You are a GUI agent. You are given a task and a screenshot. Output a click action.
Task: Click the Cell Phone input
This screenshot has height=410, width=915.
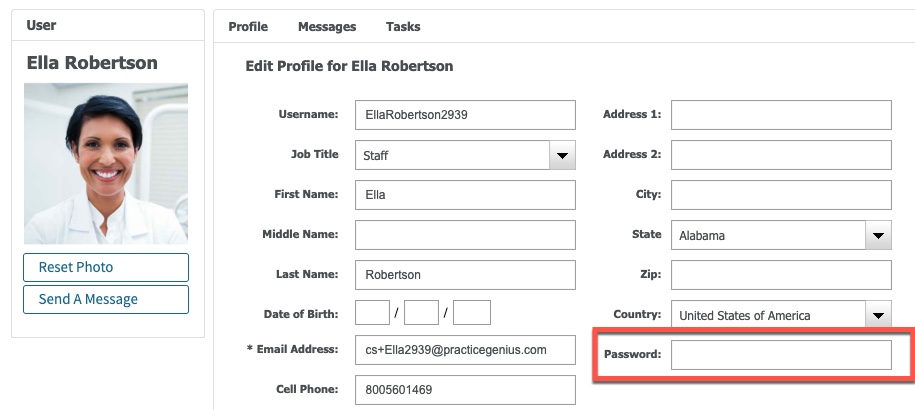pyautogui.click(x=465, y=390)
